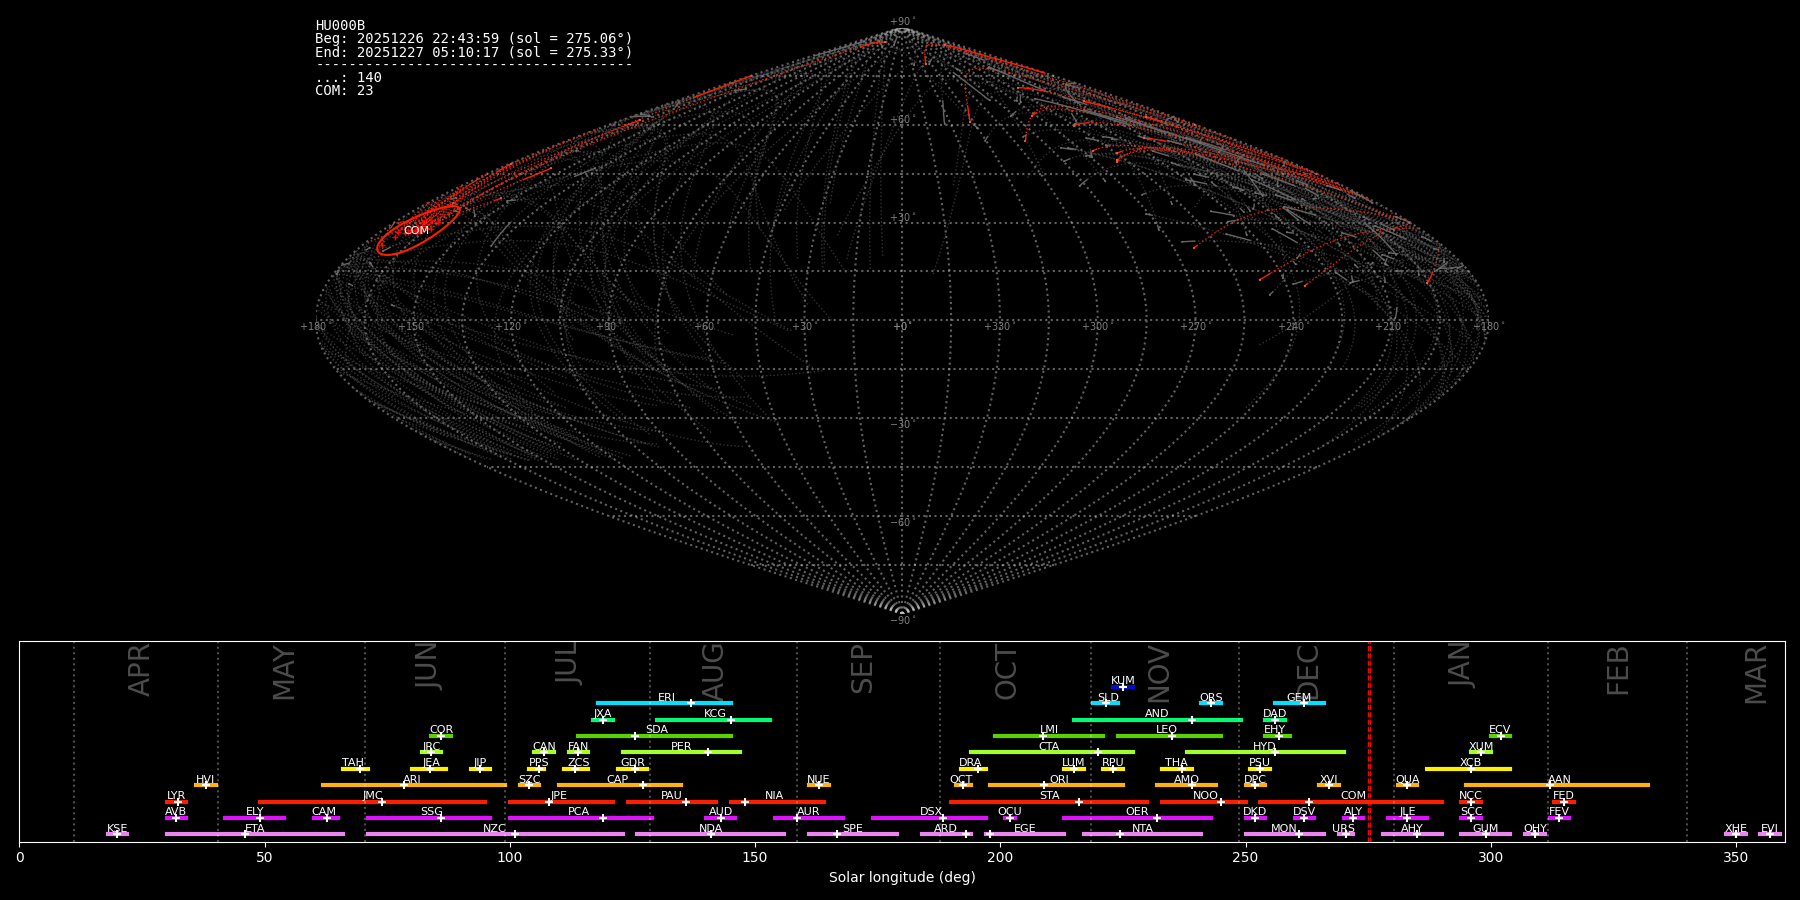Image resolution: width=1800 pixels, height=900 pixels.
Task: Select the red NIA shower bar
Action: [777, 802]
